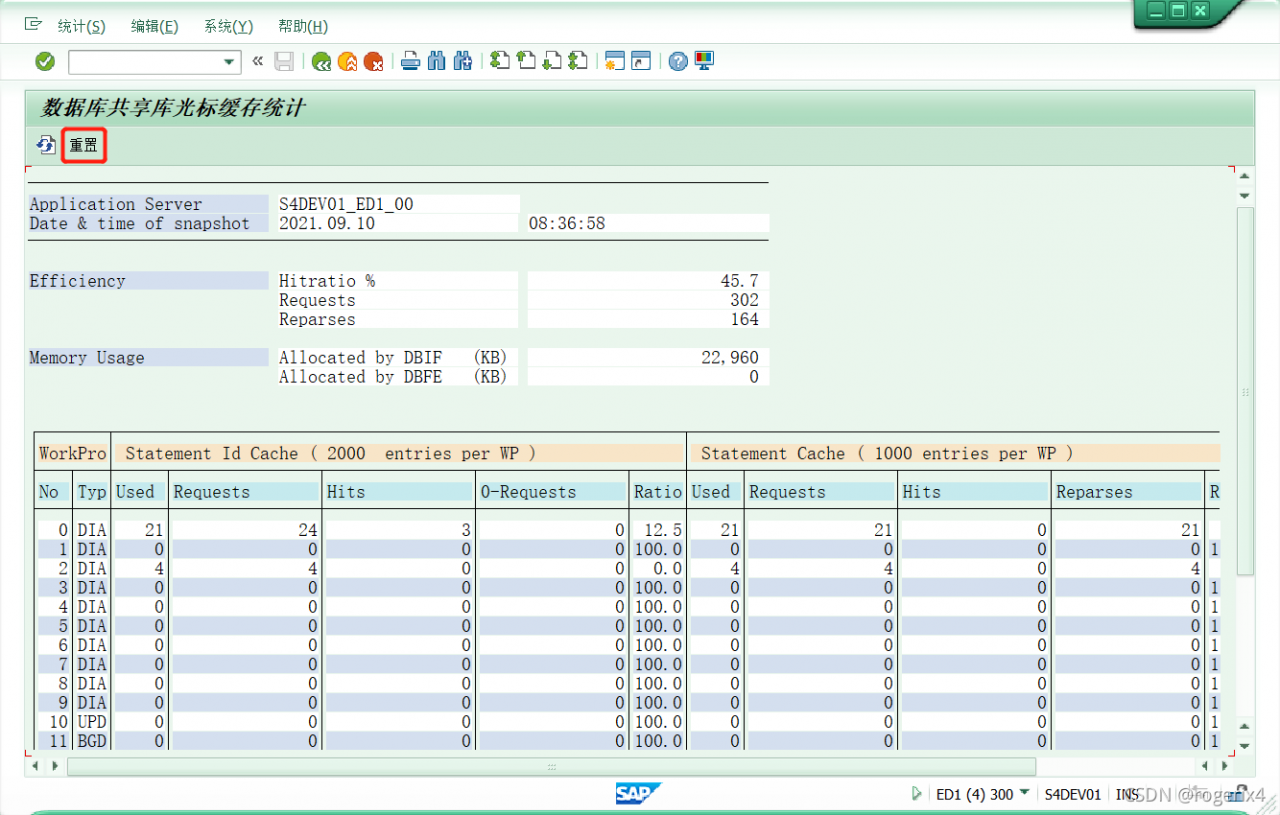Click the green Back arrow icon
This screenshot has height=815, width=1280.
click(x=321, y=62)
